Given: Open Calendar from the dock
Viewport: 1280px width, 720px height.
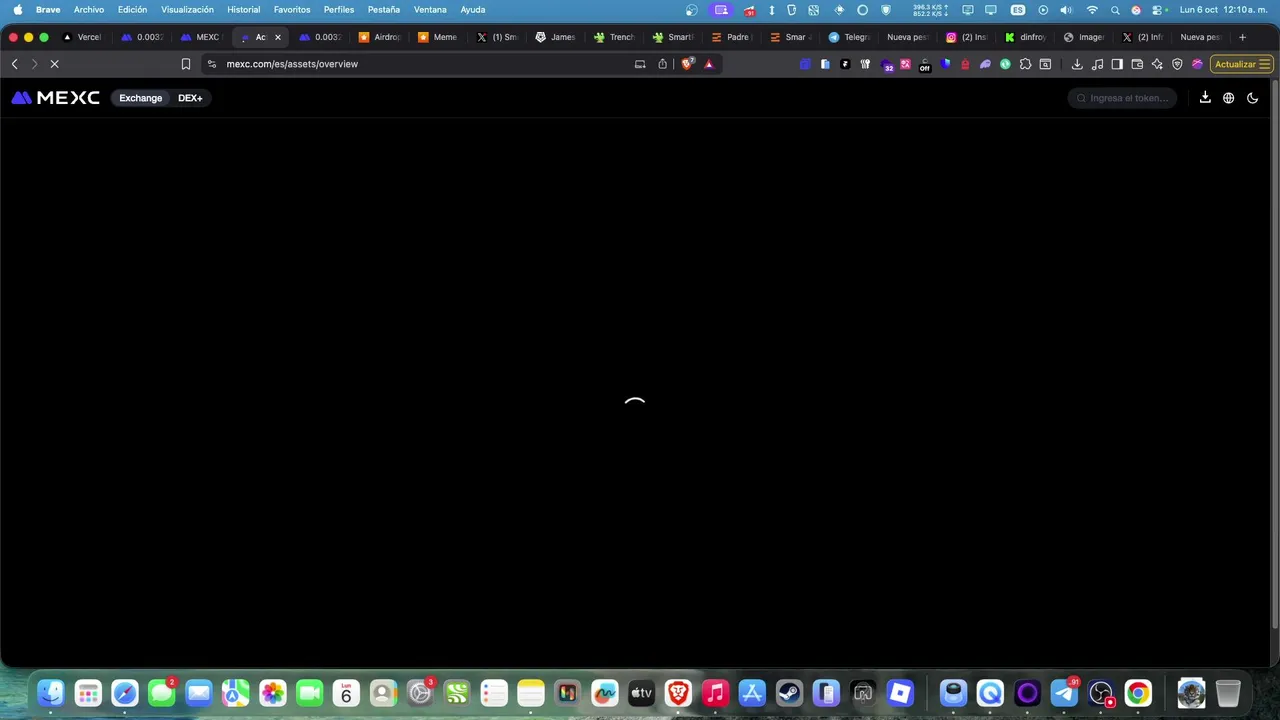Looking at the screenshot, I should (x=346, y=693).
